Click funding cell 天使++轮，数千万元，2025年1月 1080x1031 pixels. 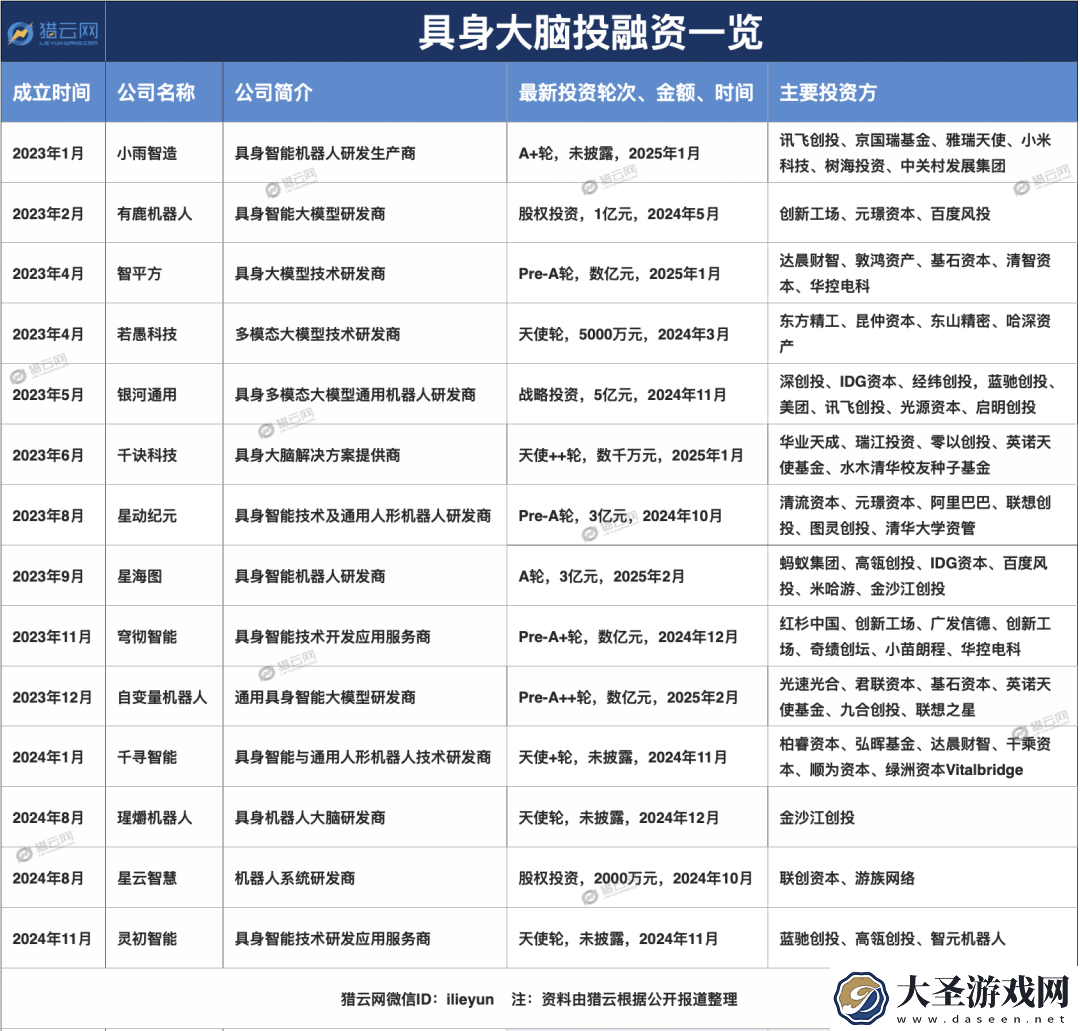pyautogui.click(x=631, y=455)
